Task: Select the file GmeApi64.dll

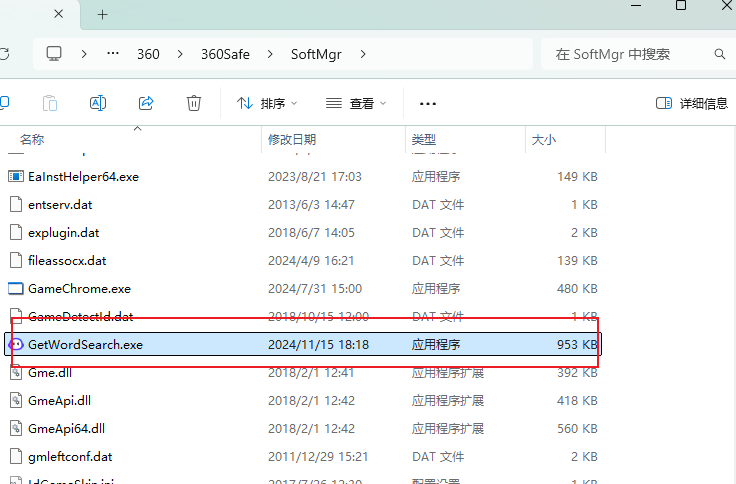Action: (67, 429)
